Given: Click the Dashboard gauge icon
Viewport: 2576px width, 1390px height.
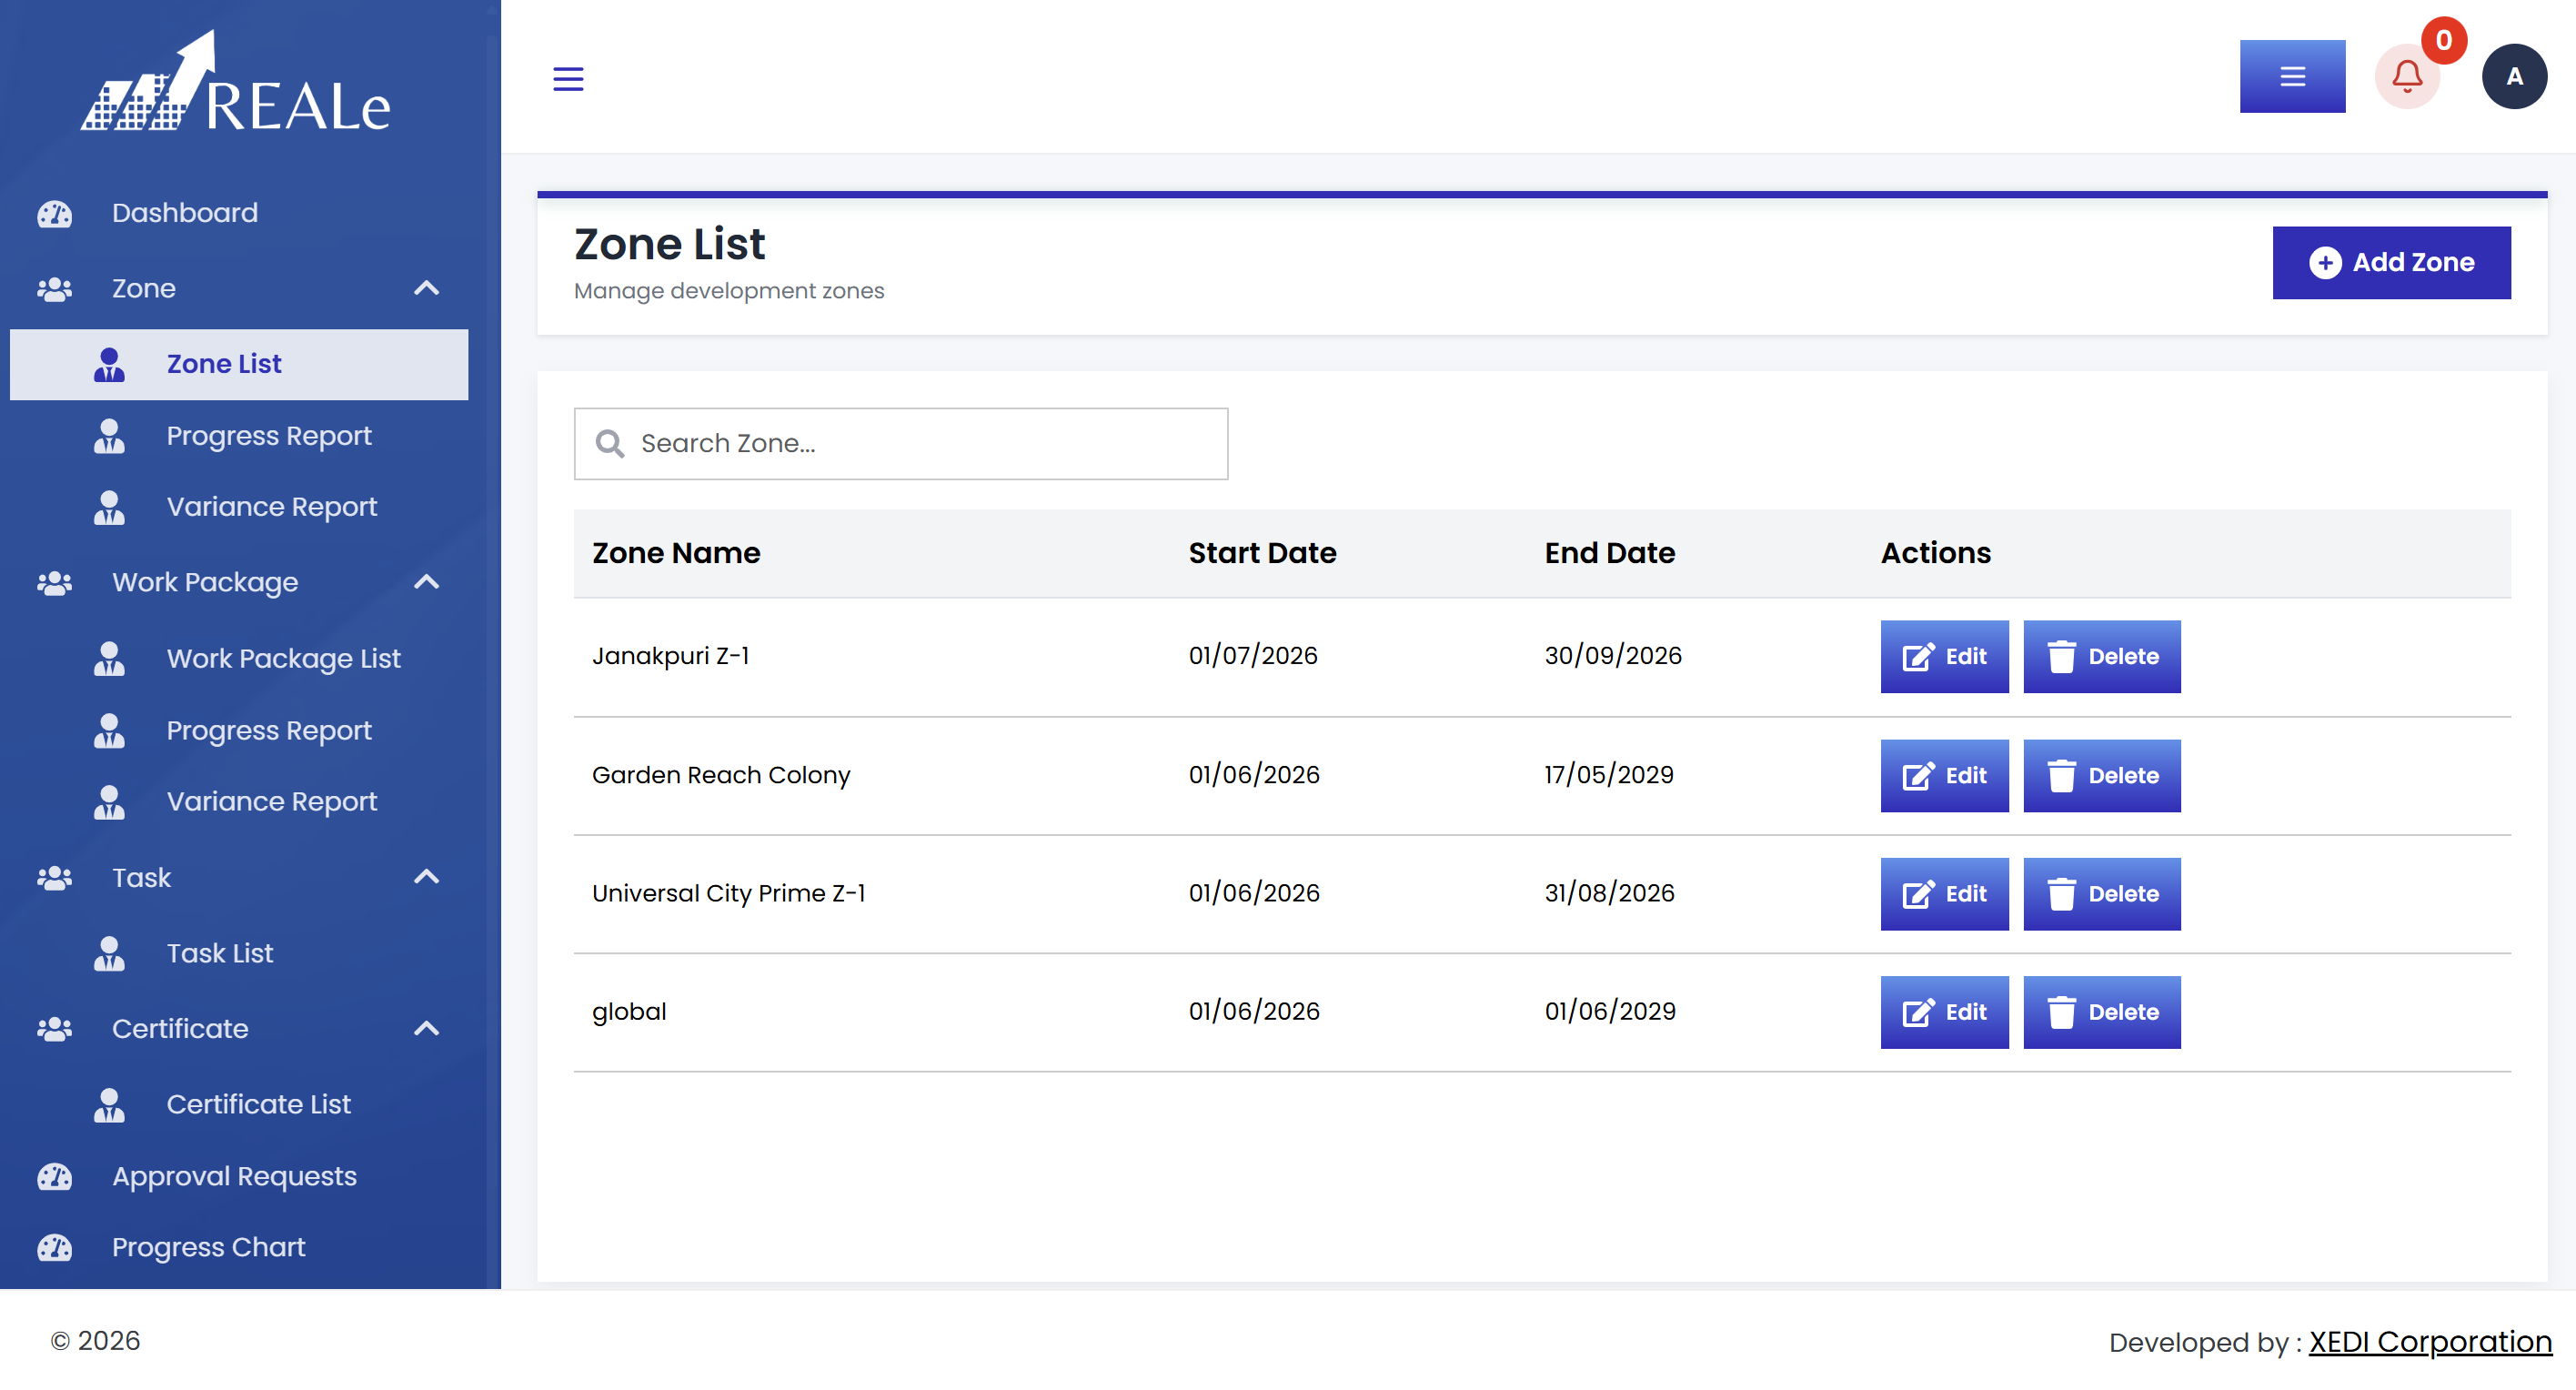Looking at the screenshot, I should click(54, 213).
